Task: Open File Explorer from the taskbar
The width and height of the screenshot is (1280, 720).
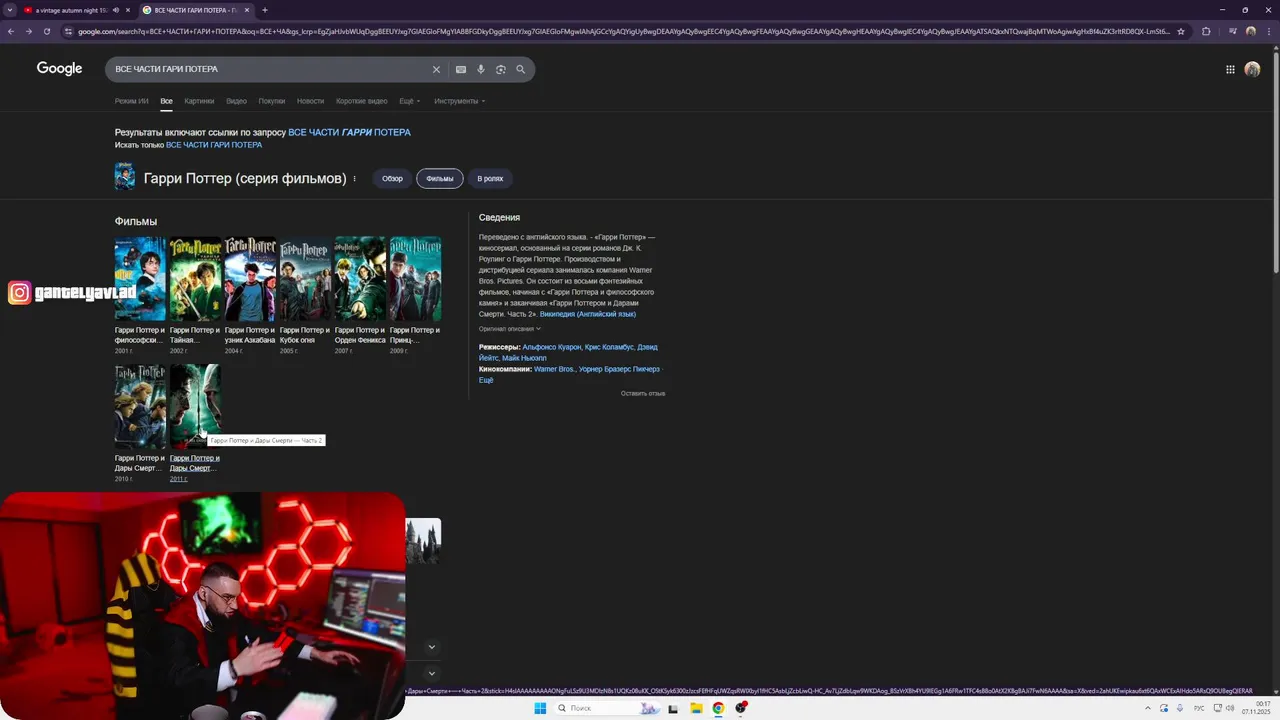Action: tap(696, 708)
